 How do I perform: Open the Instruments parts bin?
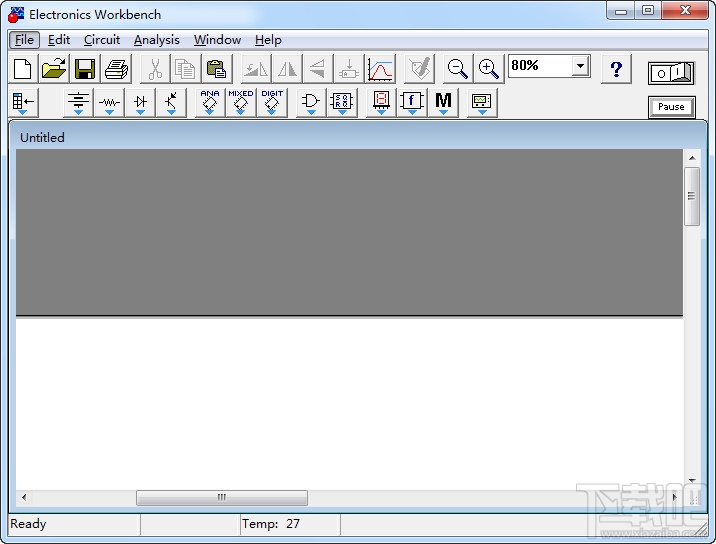(x=482, y=103)
